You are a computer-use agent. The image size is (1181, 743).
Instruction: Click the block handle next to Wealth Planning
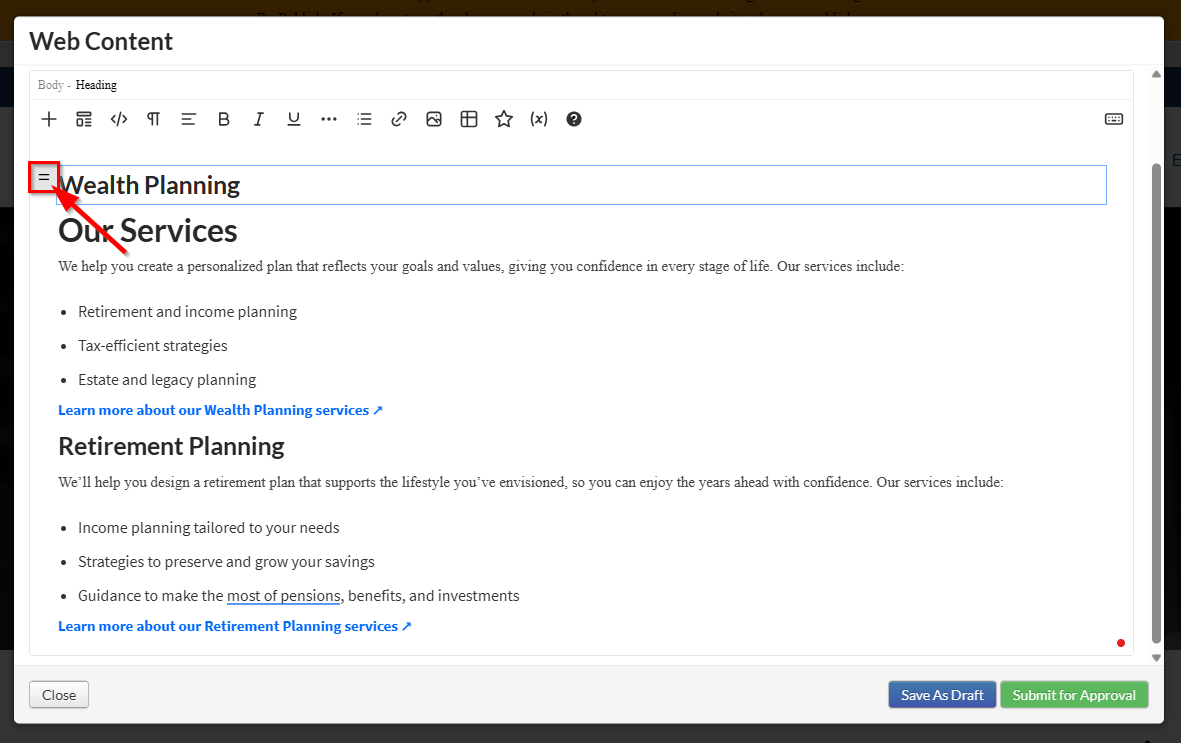(44, 178)
